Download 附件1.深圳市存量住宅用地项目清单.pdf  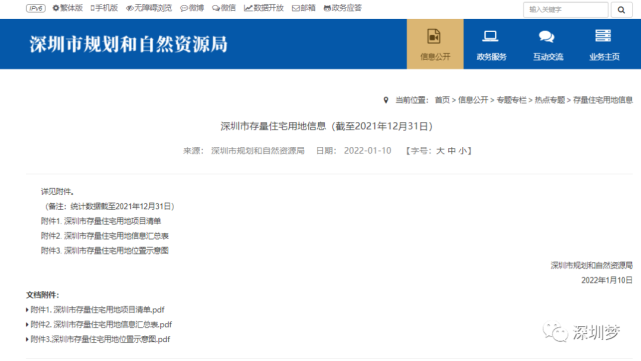(98, 310)
